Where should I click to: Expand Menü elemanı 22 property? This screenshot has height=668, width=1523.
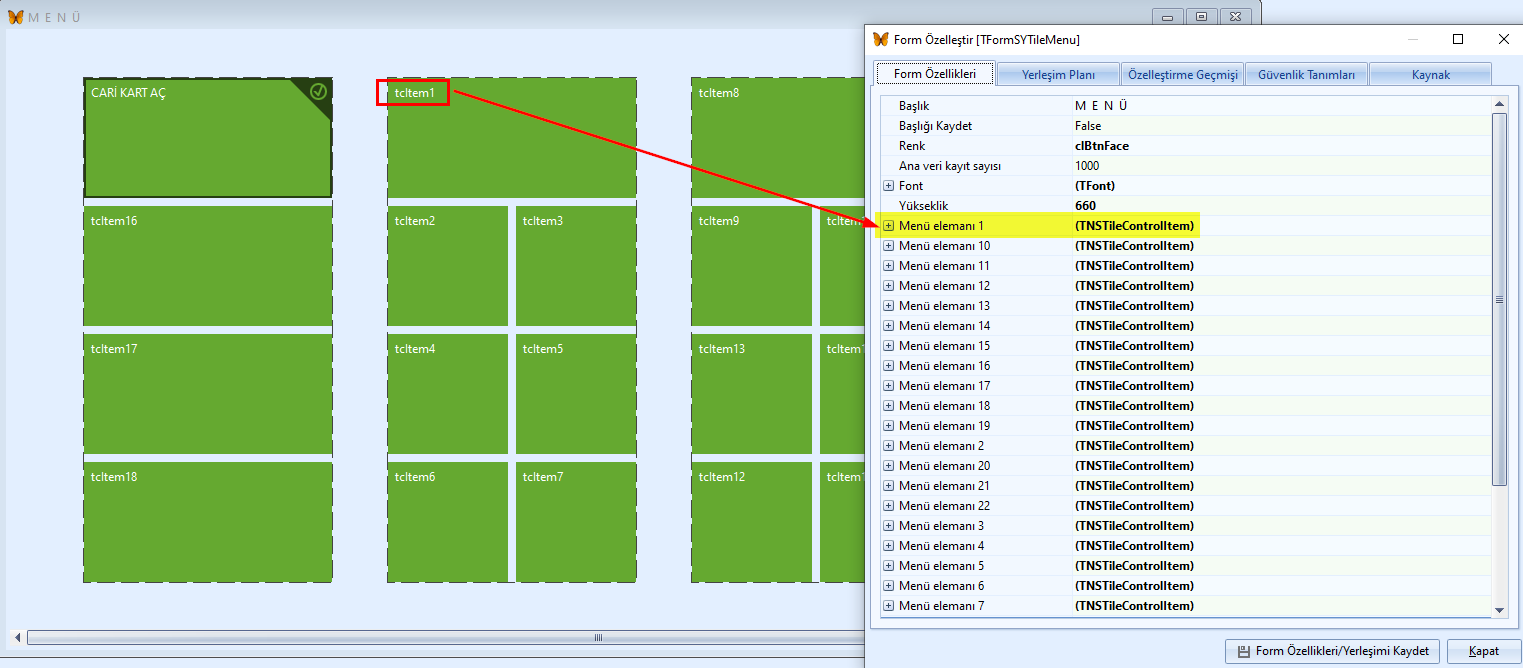coord(888,506)
